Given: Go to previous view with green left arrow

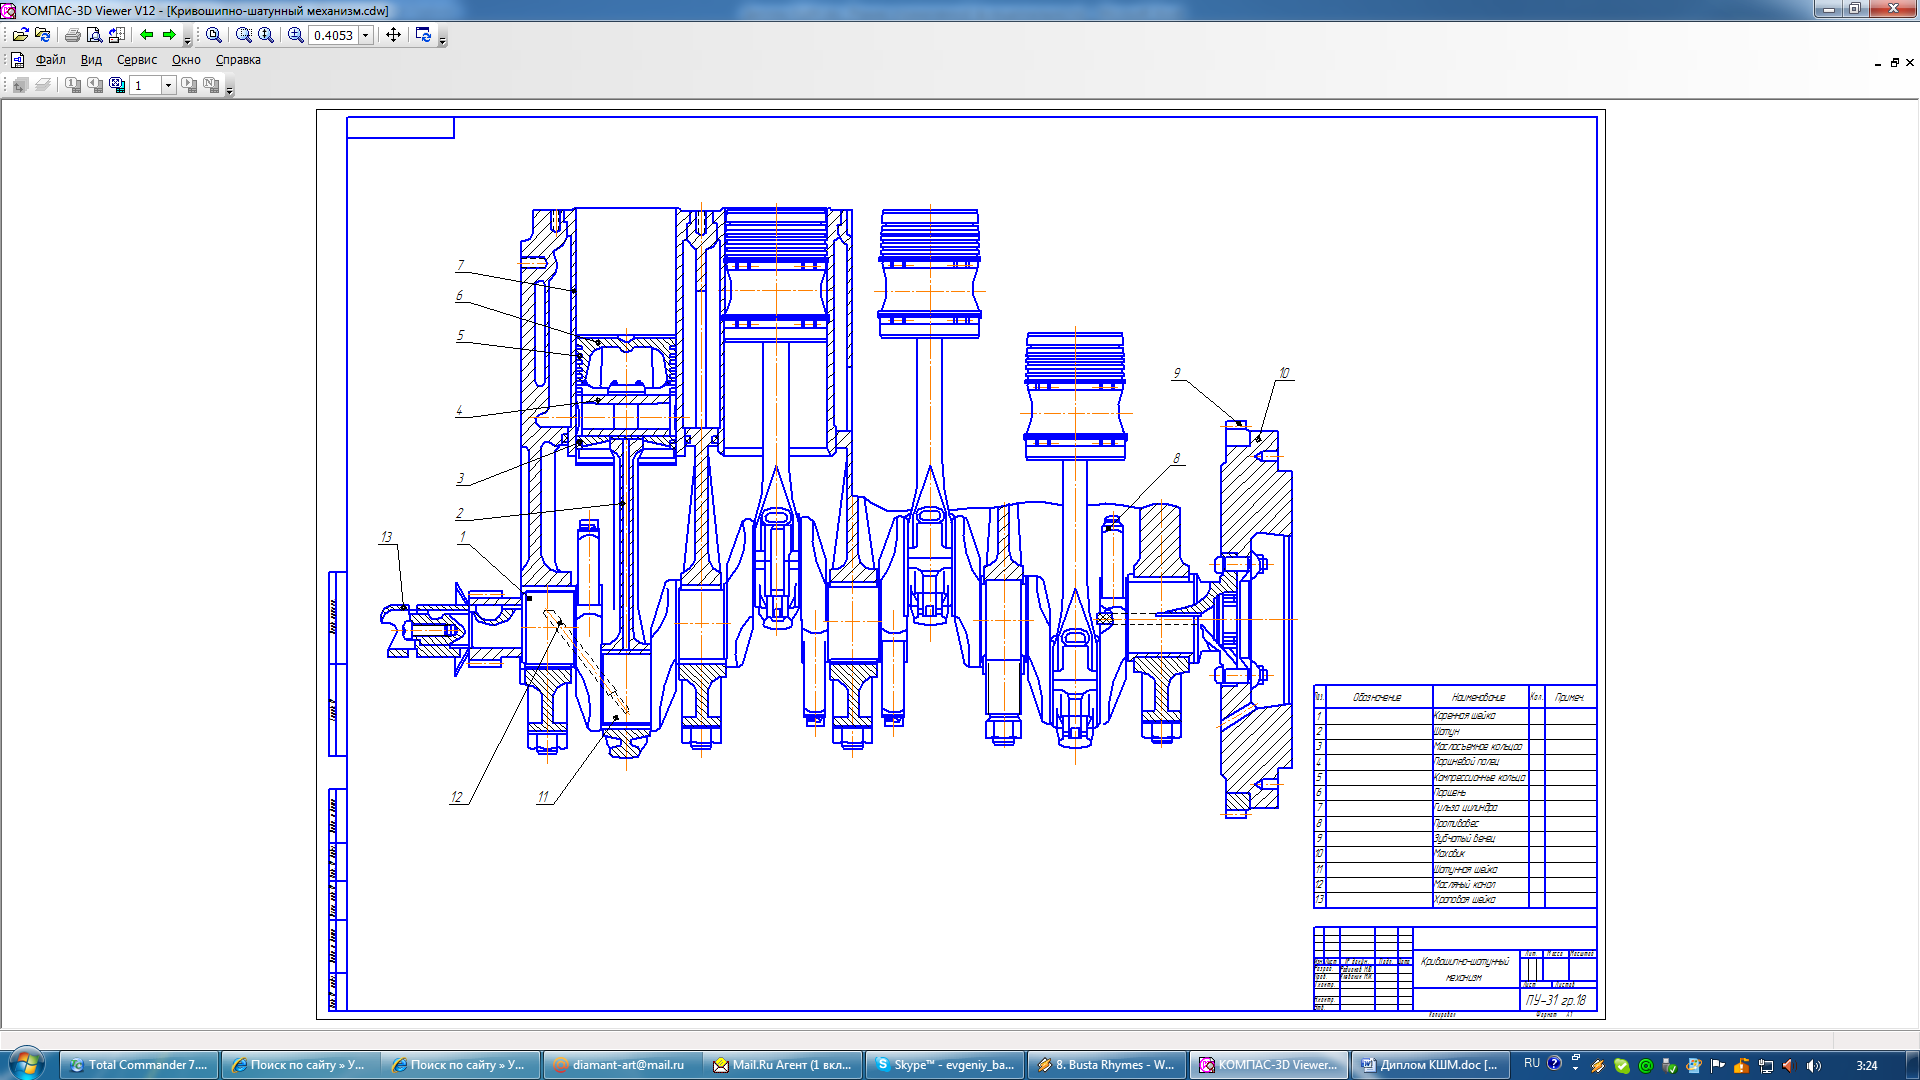Looking at the screenshot, I should (147, 35).
